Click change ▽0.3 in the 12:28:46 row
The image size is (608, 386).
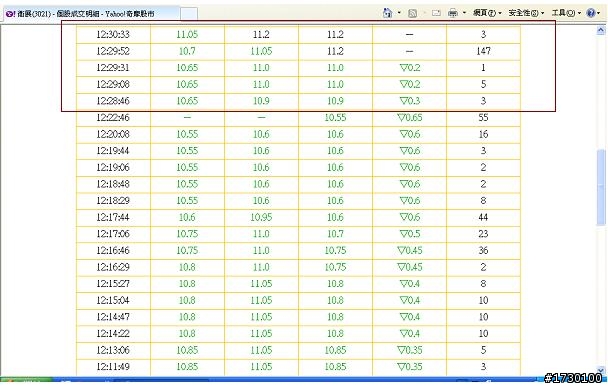[409, 101]
